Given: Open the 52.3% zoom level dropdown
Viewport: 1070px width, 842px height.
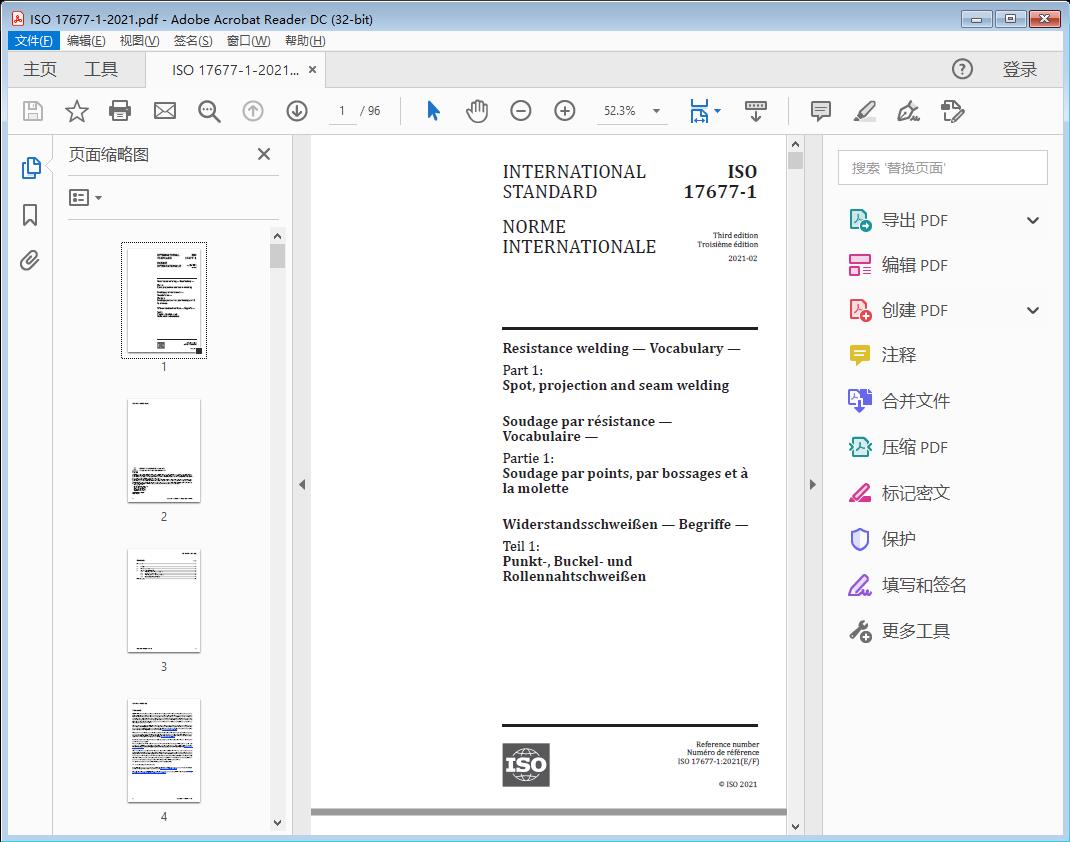Looking at the screenshot, I should coord(656,111).
